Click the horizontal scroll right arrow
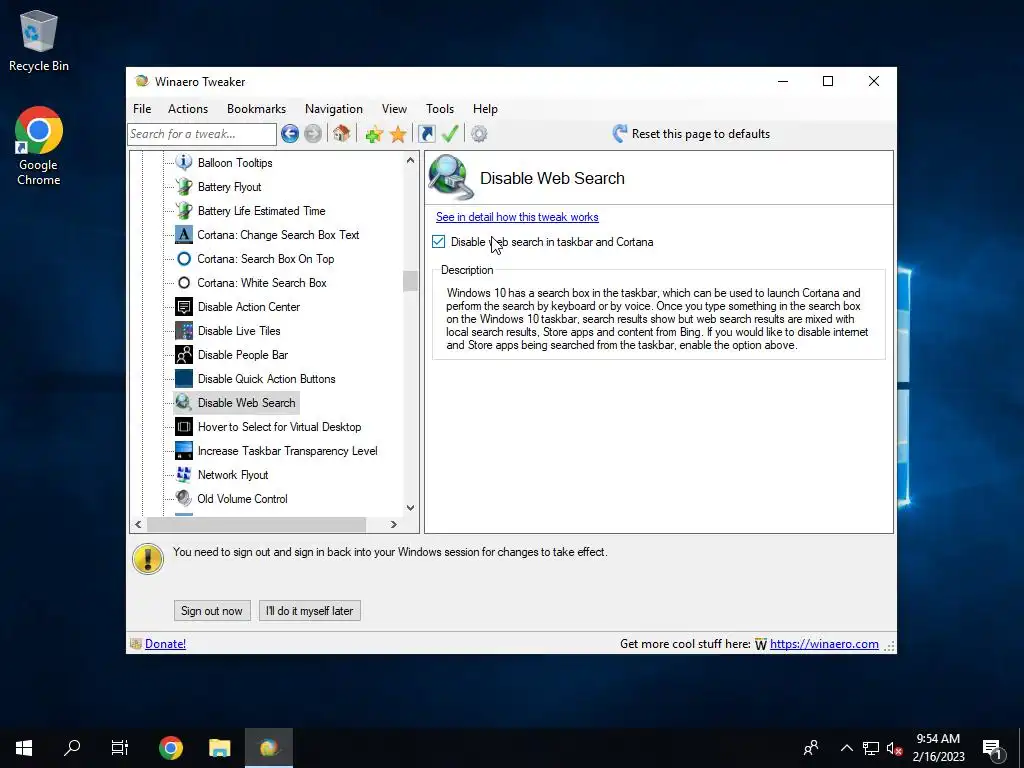 pyautogui.click(x=394, y=524)
